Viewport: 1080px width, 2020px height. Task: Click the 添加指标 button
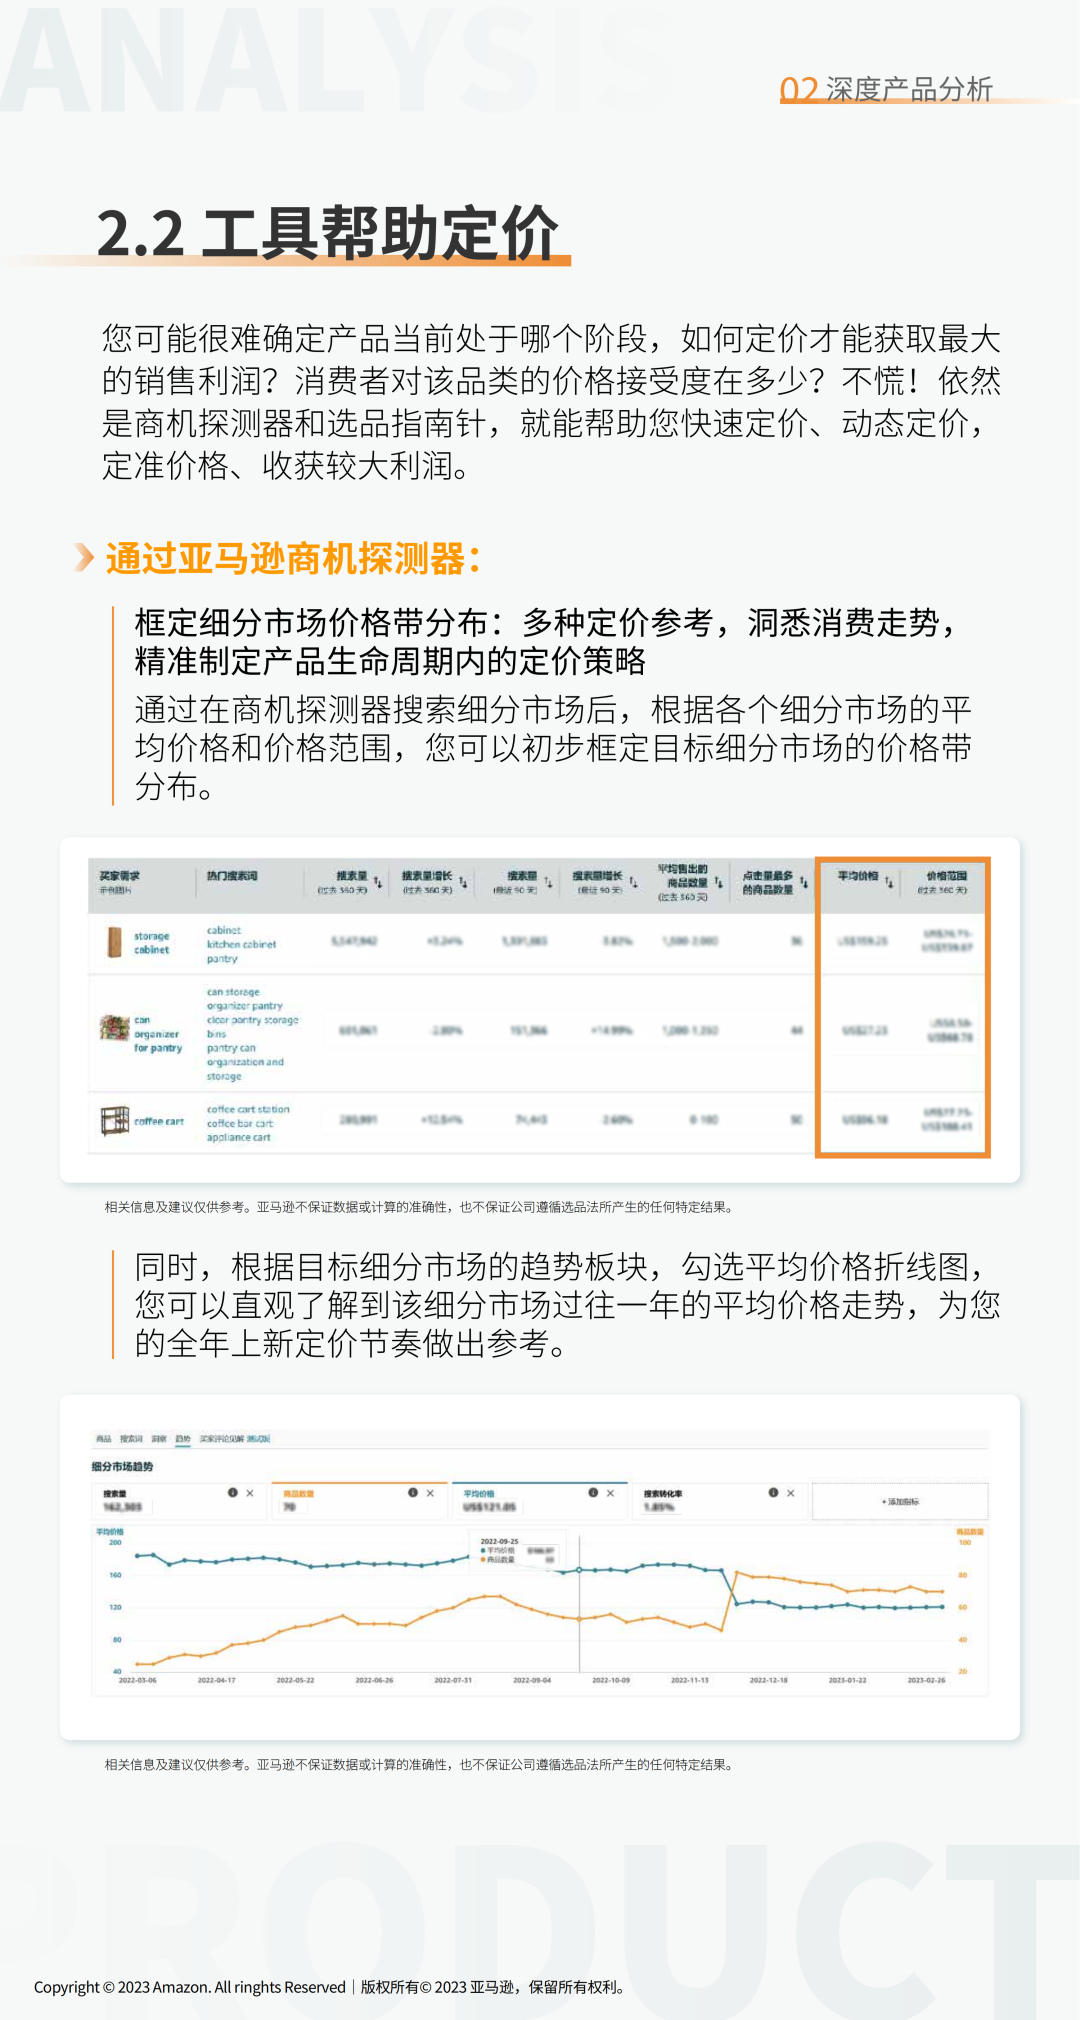click(900, 1501)
